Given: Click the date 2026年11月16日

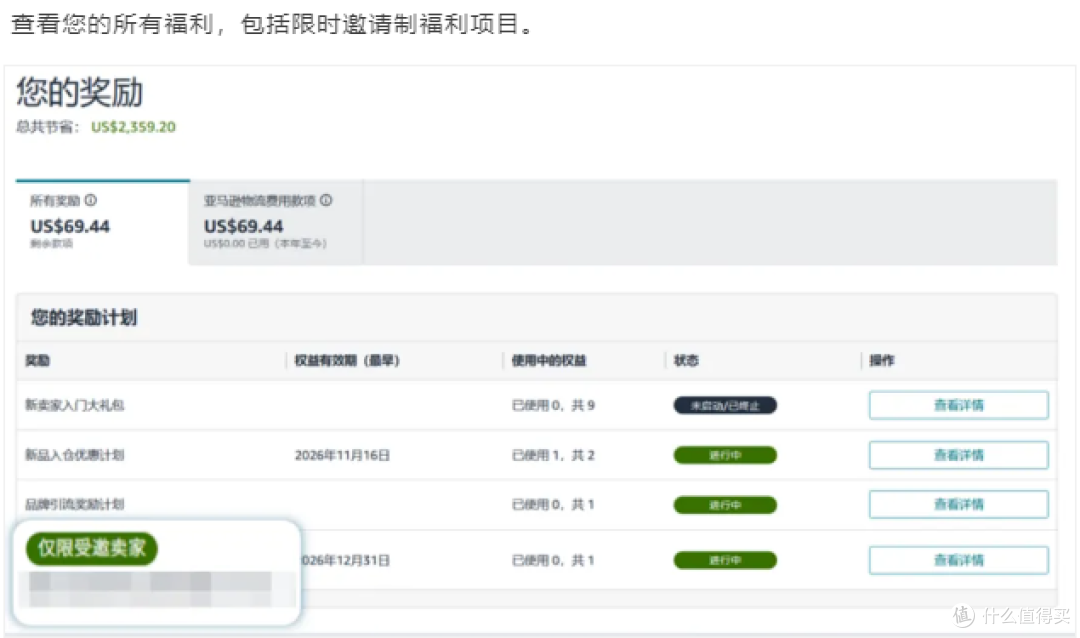Looking at the screenshot, I should pyautogui.click(x=342, y=455).
